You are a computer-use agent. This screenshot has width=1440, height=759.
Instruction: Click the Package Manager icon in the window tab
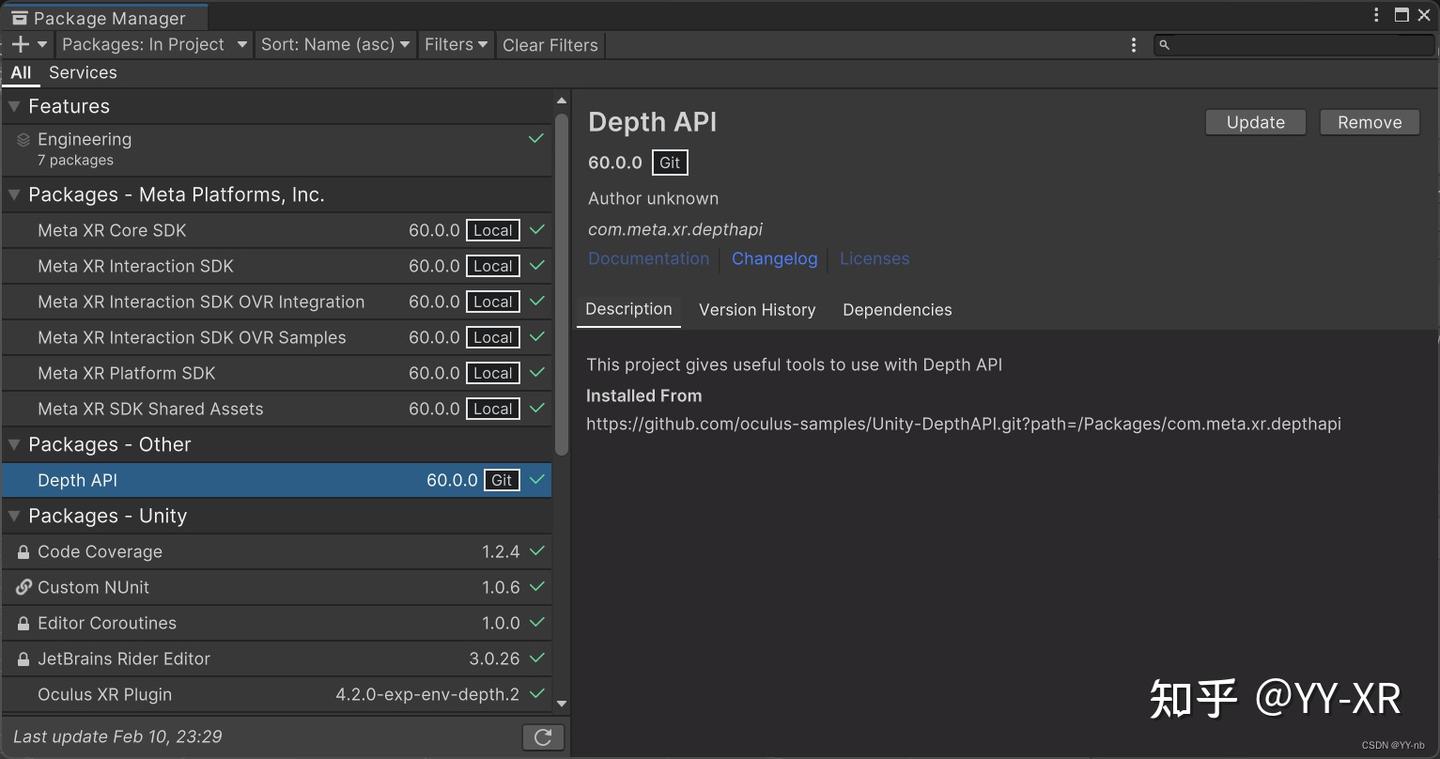click(19, 17)
